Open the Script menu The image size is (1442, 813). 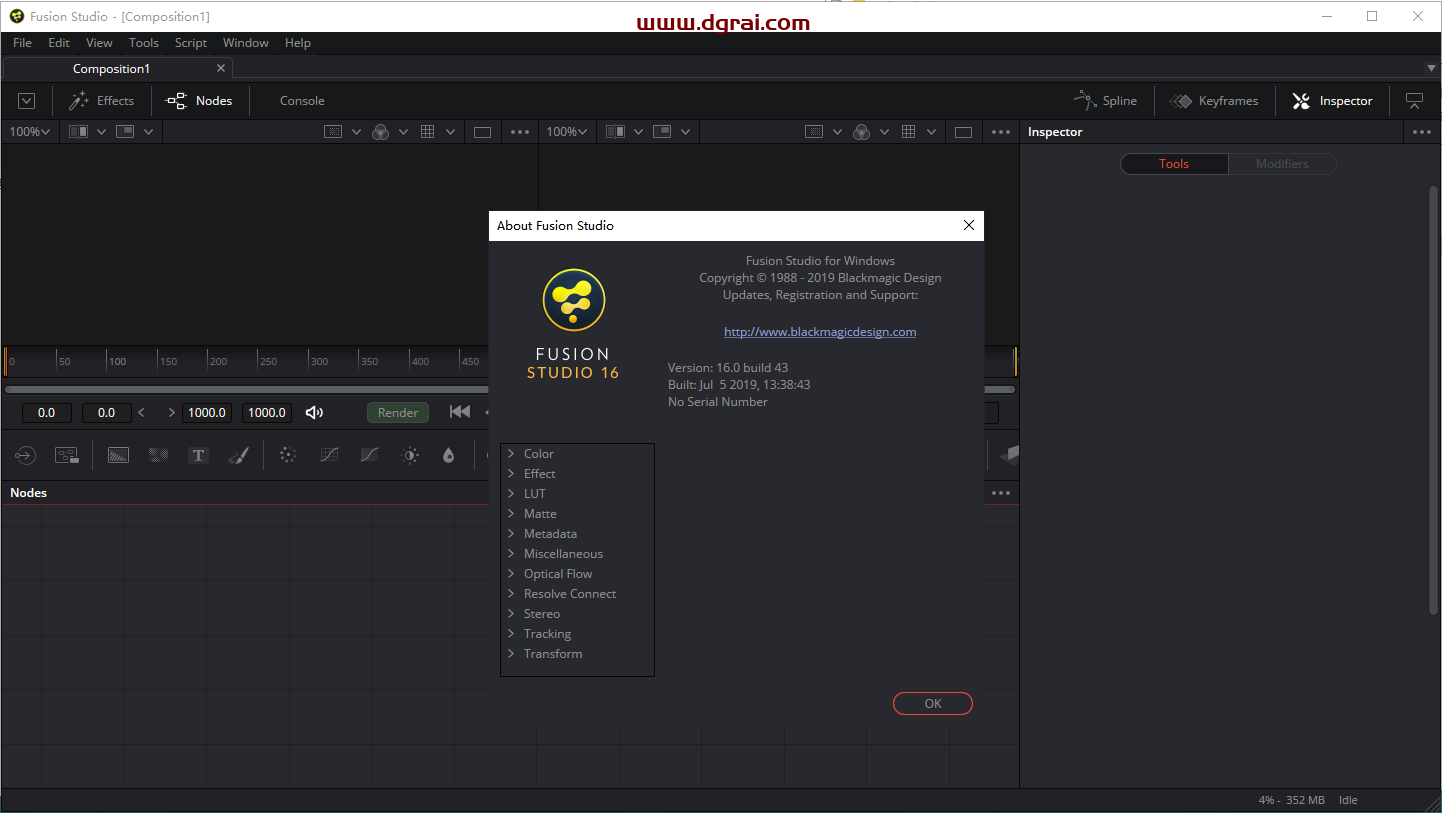[191, 43]
